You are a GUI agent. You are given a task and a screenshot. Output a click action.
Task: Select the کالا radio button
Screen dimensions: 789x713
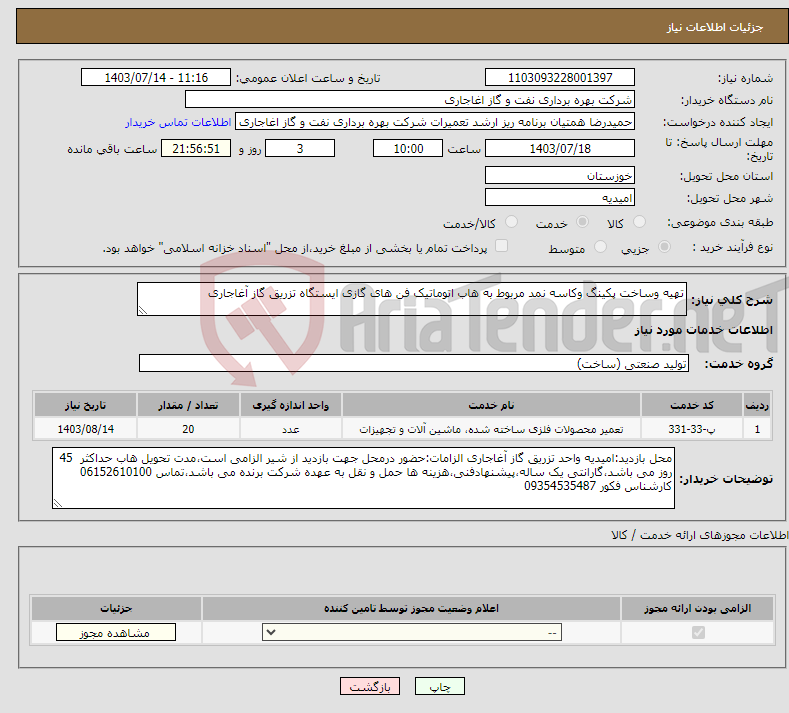click(x=640, y=222)
